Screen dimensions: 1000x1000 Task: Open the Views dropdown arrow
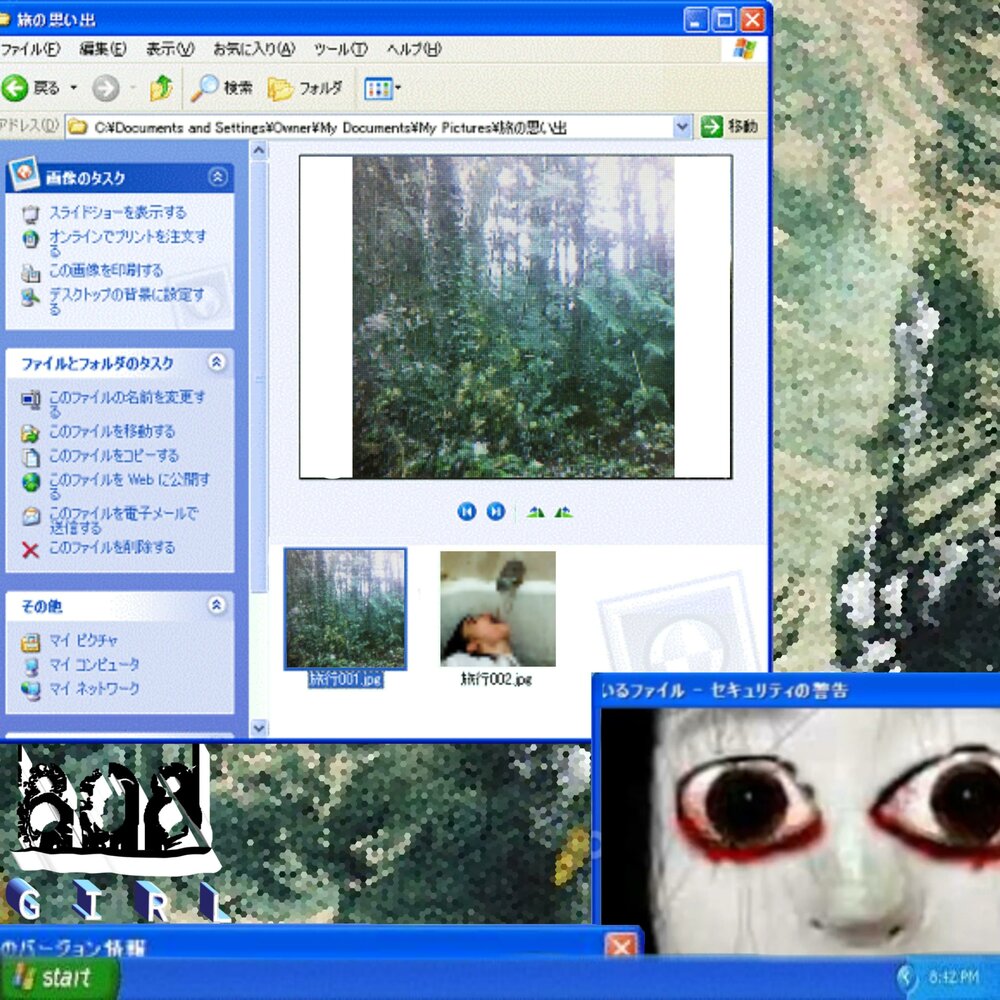coord(398,89)
